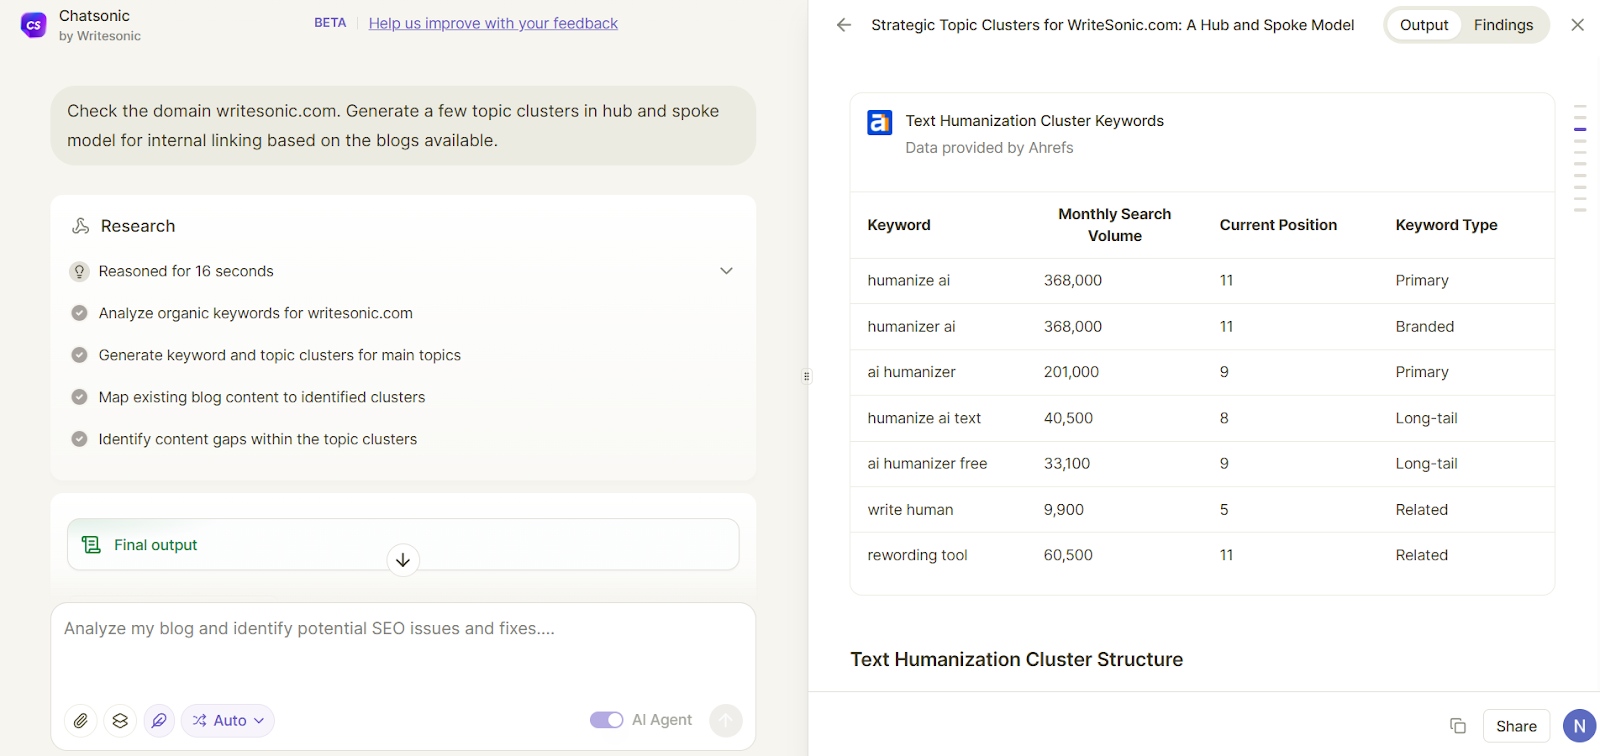The width and height of the screenshot is (1600, 756).
Task: Click the Text Humanization Cluster Keywords title
Action: (x=1034, y=121)
